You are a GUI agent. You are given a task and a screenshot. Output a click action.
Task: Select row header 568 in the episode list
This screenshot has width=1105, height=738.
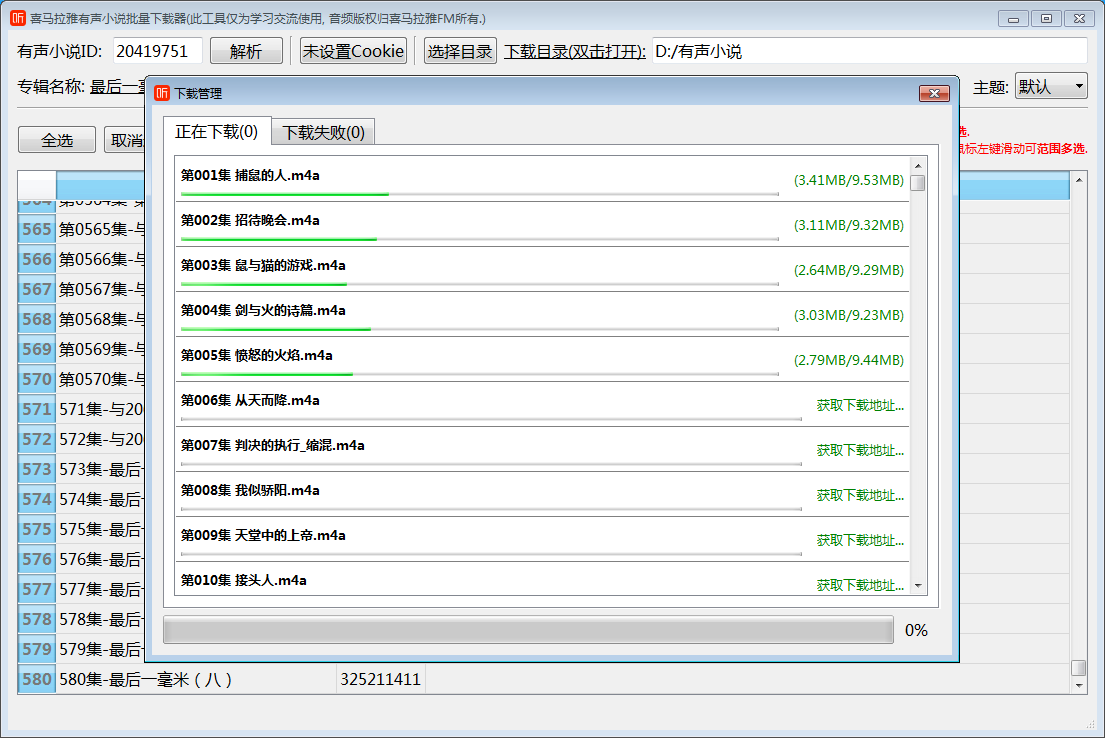pos(37,319)
